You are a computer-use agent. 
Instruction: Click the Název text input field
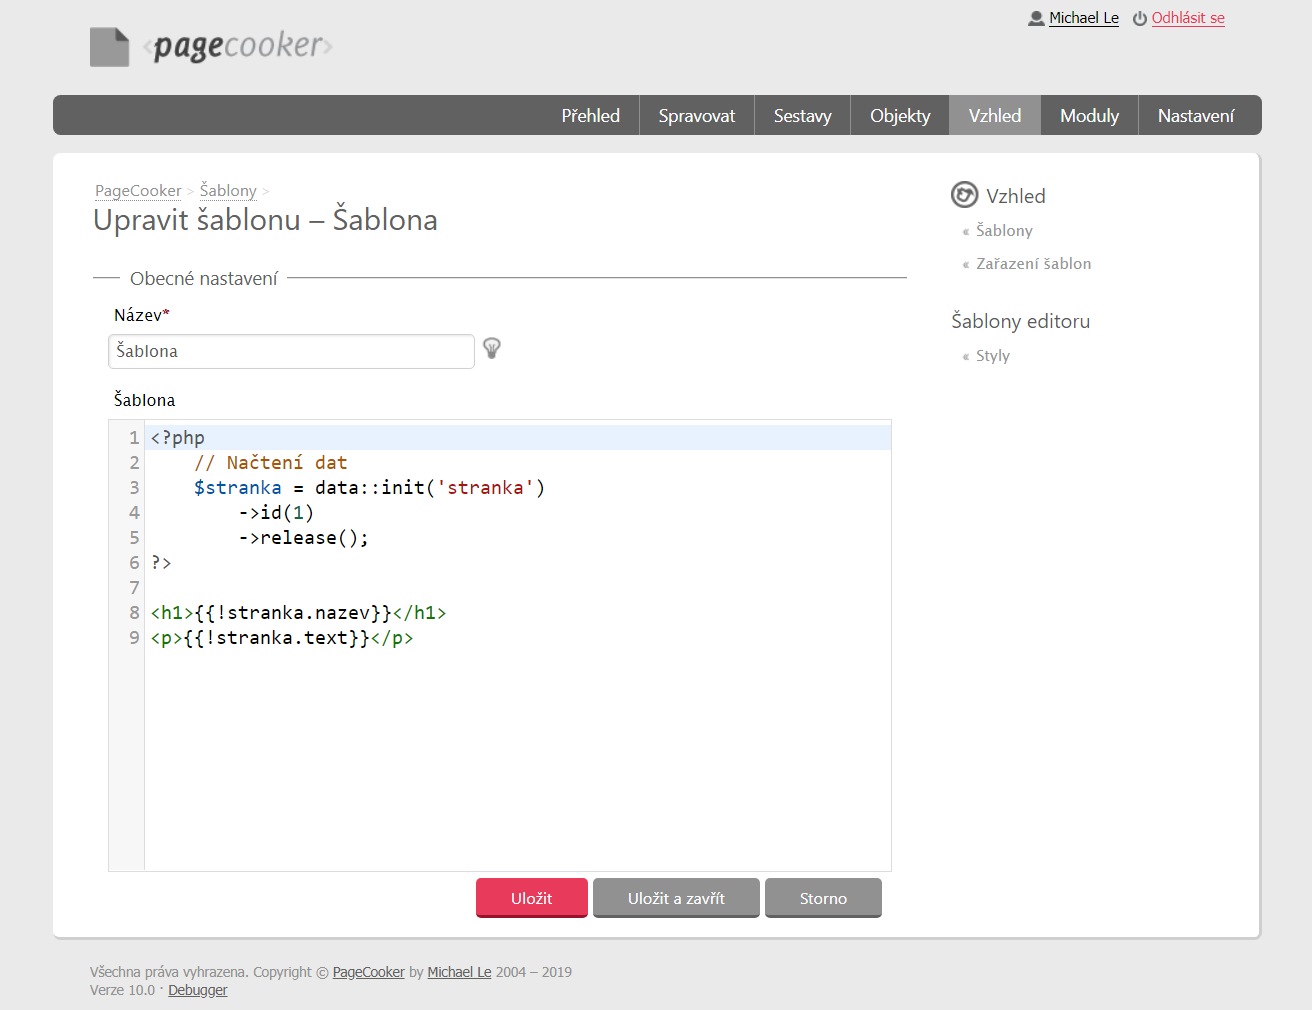(x=291, y=351)
